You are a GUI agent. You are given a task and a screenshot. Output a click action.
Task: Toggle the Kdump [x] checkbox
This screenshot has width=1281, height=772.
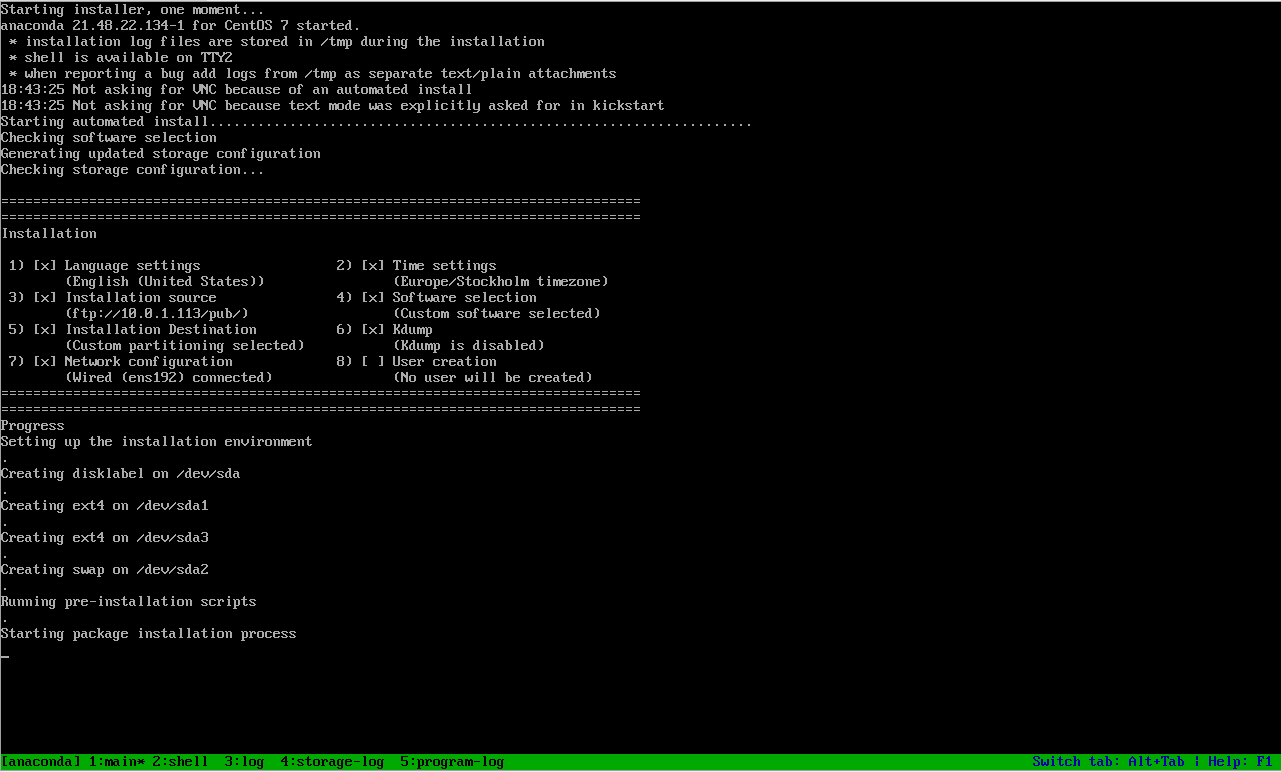(x=372, y=330)
